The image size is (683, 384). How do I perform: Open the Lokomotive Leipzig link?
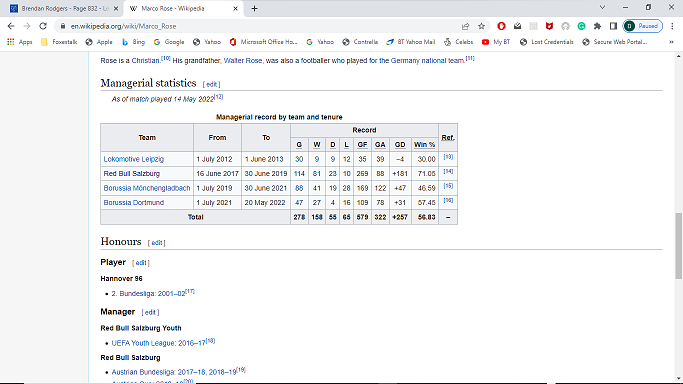point(133,159)
